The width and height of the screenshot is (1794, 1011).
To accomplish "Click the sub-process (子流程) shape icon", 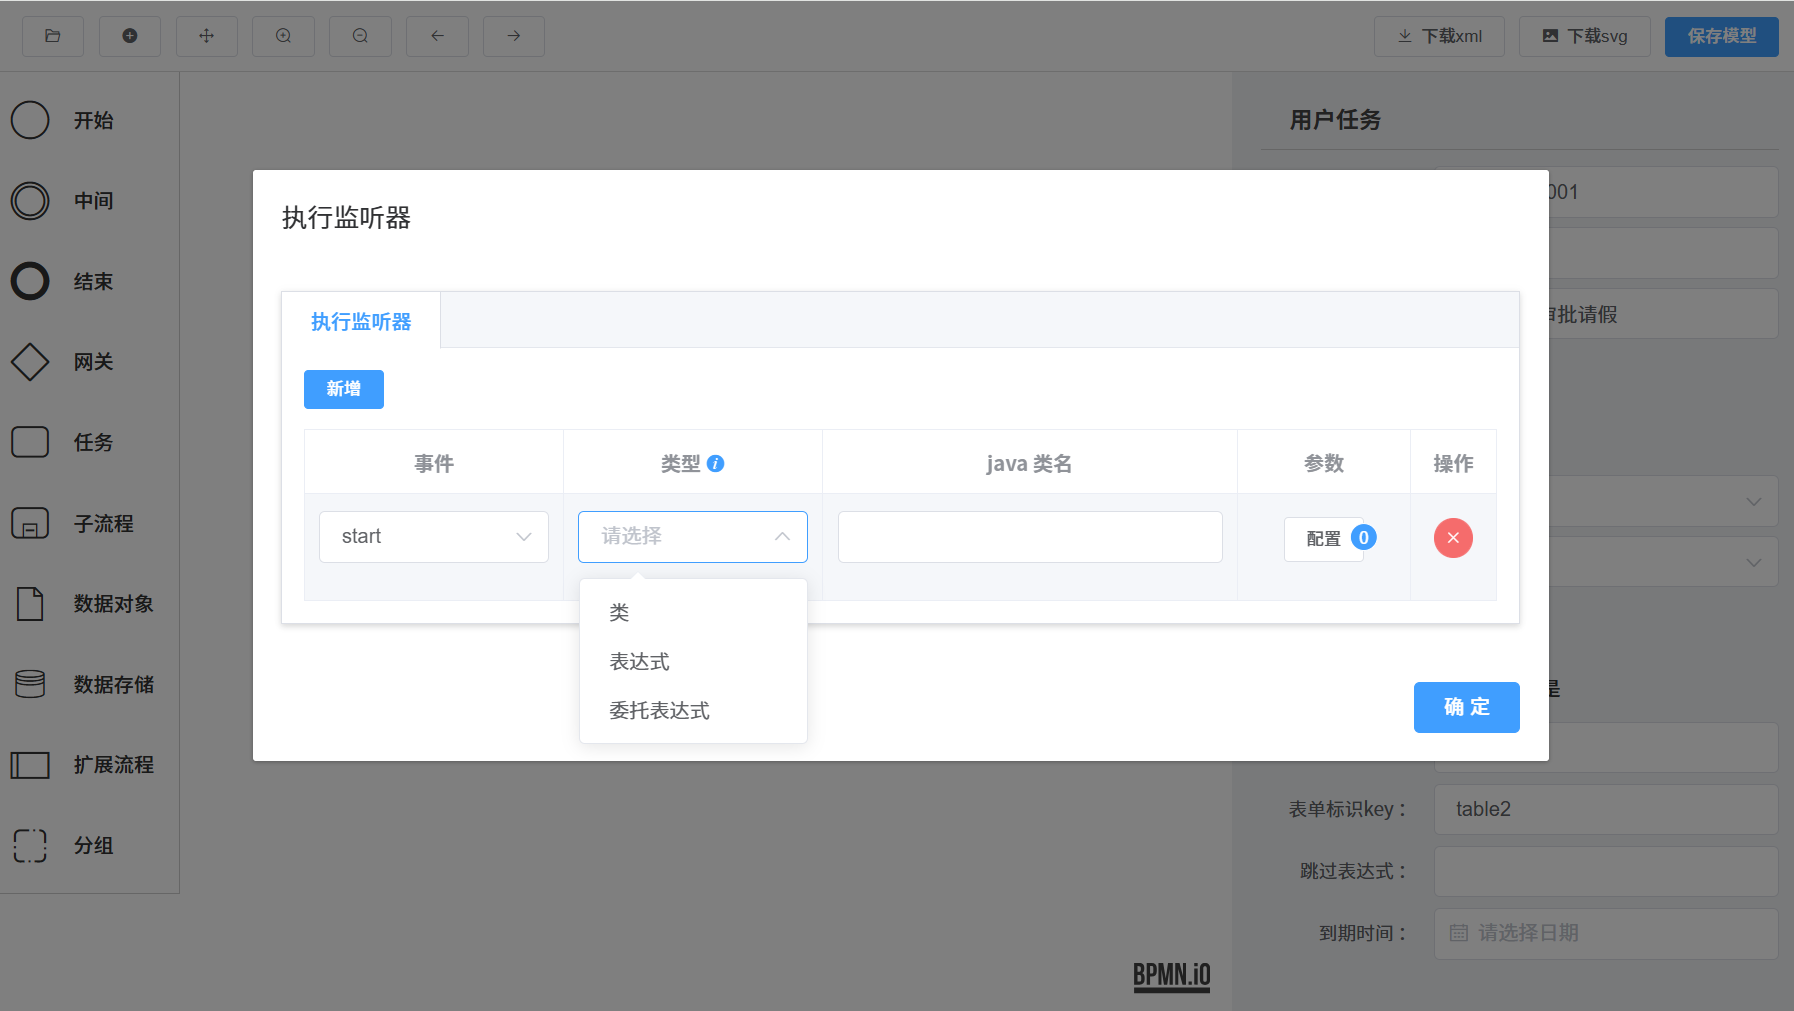I will coord(30,523).
